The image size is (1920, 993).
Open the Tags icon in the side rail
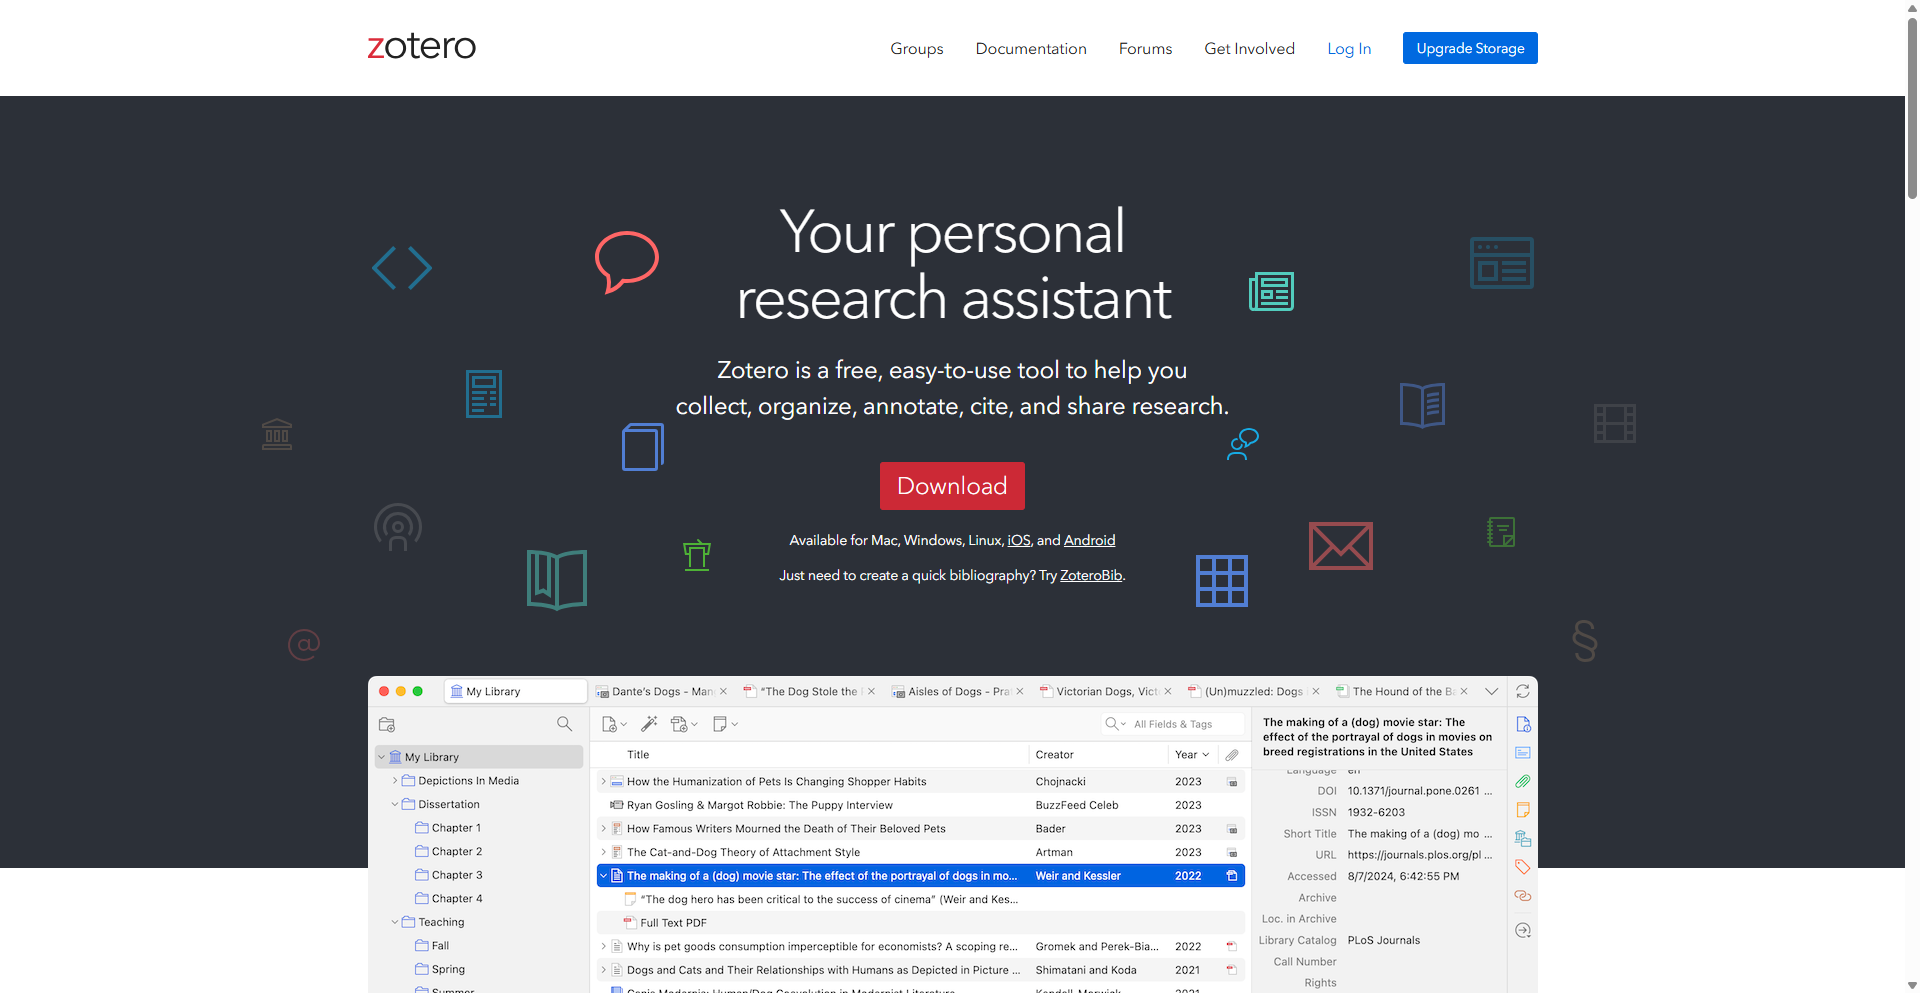click(x=1523, y=867)
